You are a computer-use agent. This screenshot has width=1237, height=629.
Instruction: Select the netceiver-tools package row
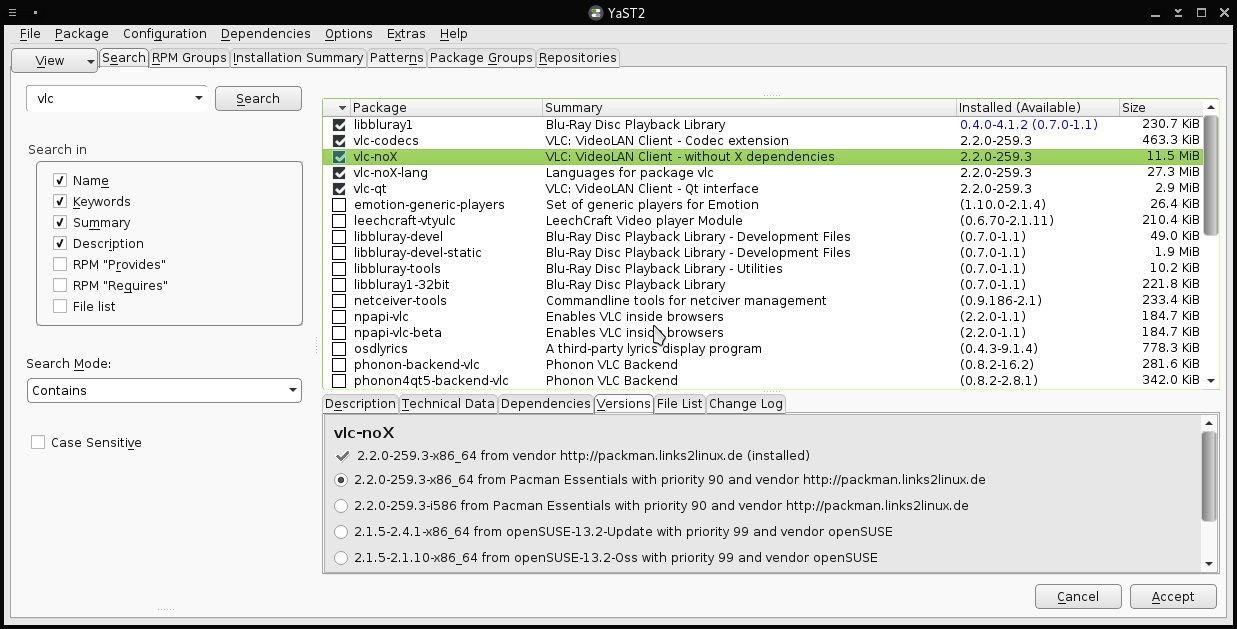point(764,301)
